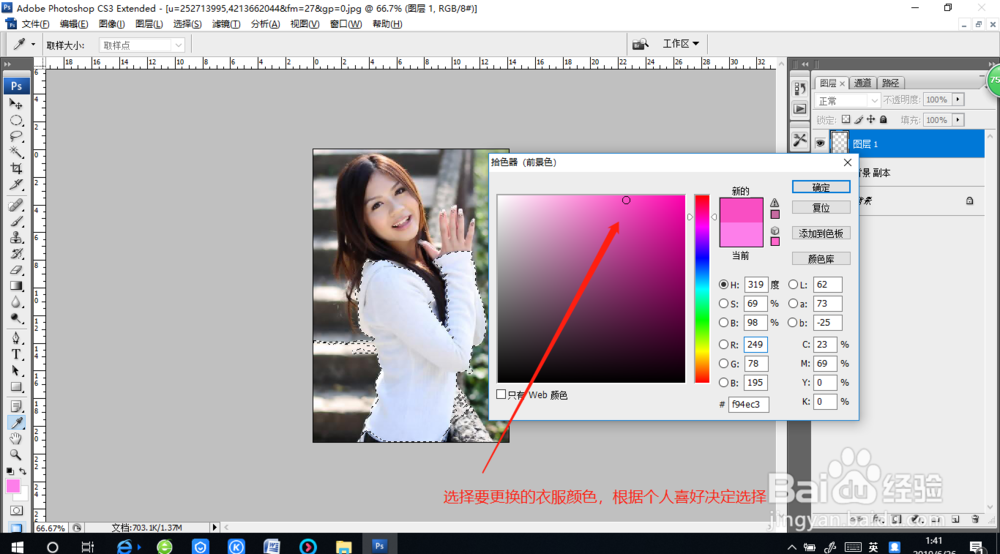
Task: Click the Go to Bridge icon
Action: [640, 43]
